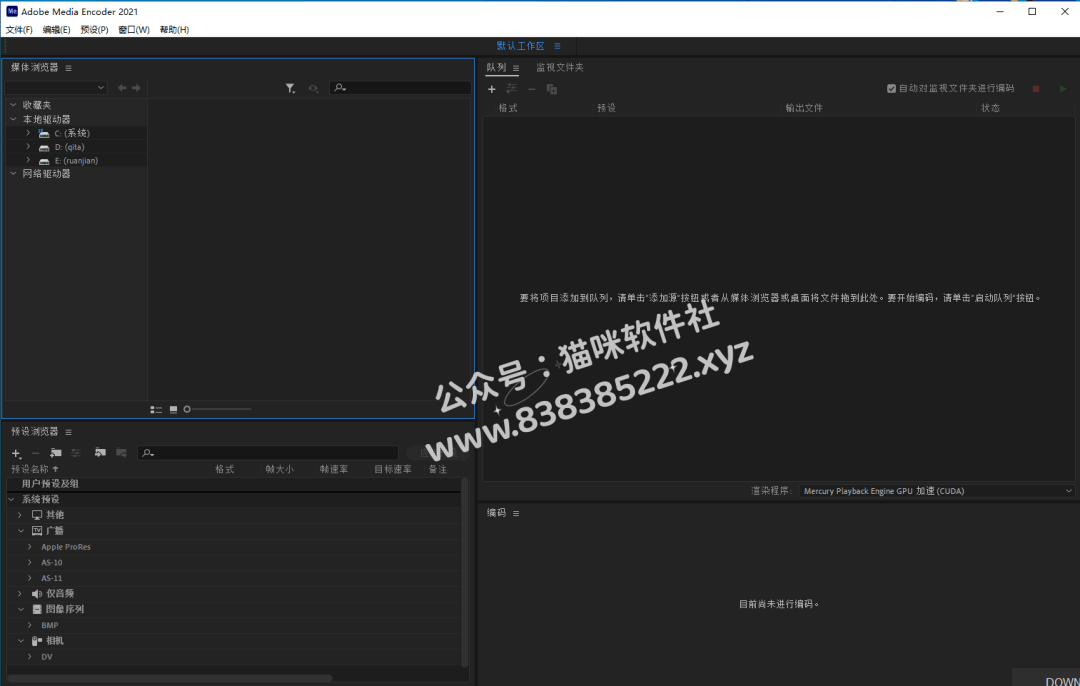The image size is (1080, 686).
Task: Click the create preset group folder icon
Action: pyautogui.click(x=56, y=453)
